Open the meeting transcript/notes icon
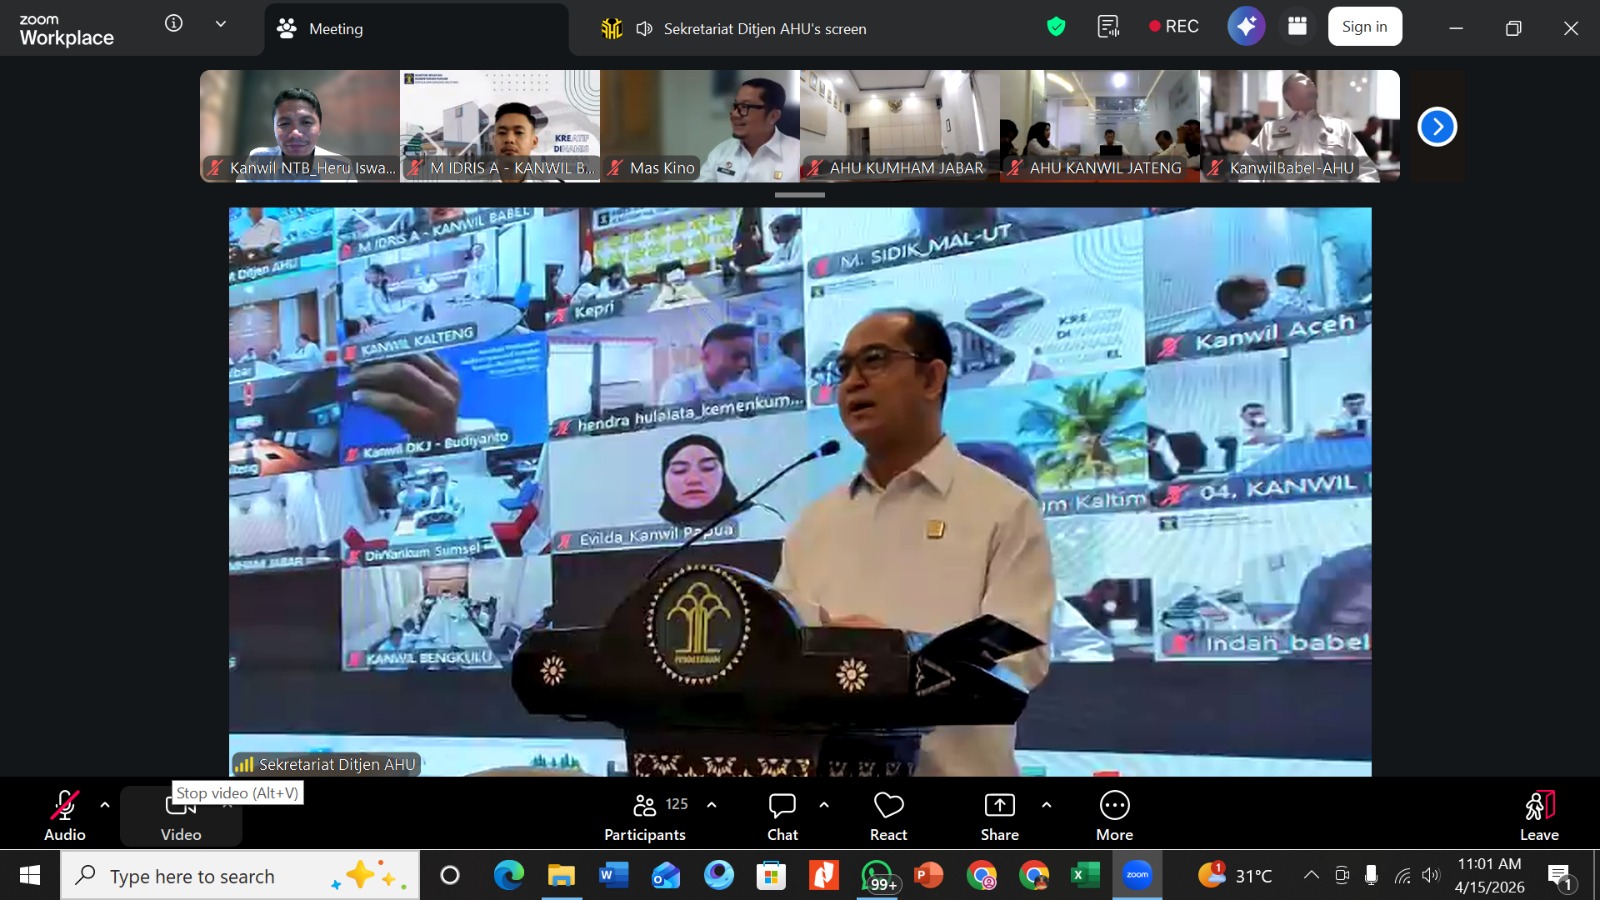This screenshot has height=900, width=1600. click(1108, 27)
